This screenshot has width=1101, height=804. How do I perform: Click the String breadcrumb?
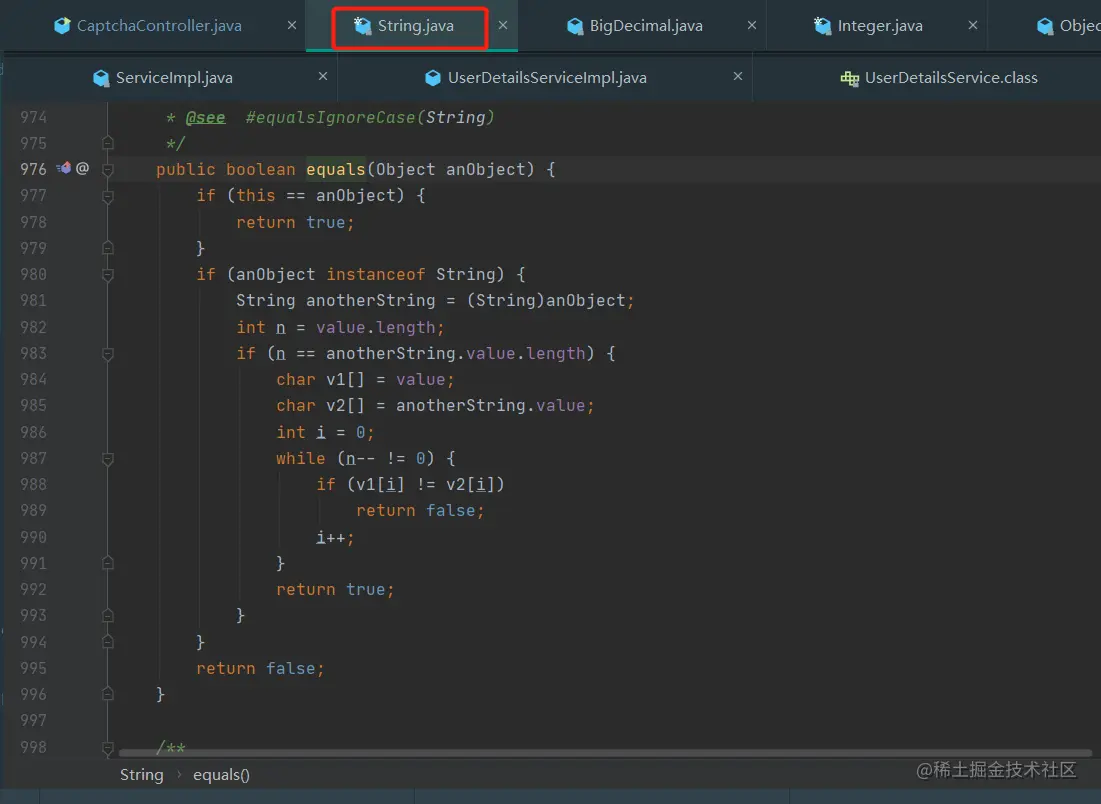142,775
